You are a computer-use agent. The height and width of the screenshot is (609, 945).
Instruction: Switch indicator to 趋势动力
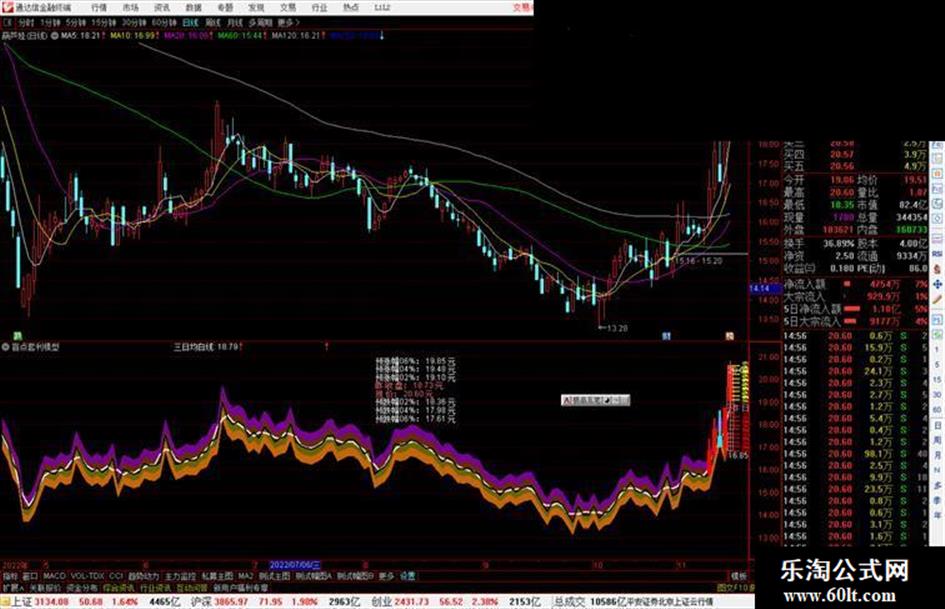click(x=143, y=576)
